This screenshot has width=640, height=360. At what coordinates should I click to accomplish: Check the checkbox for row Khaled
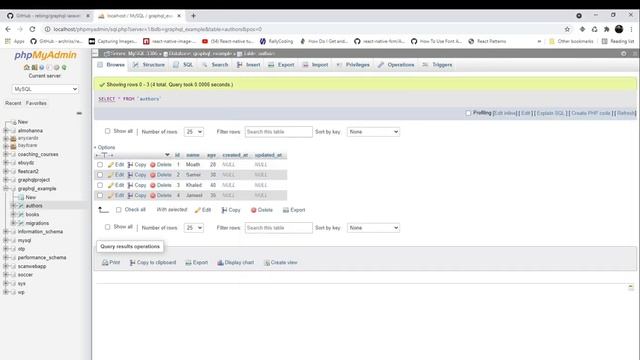click(100, 185)
